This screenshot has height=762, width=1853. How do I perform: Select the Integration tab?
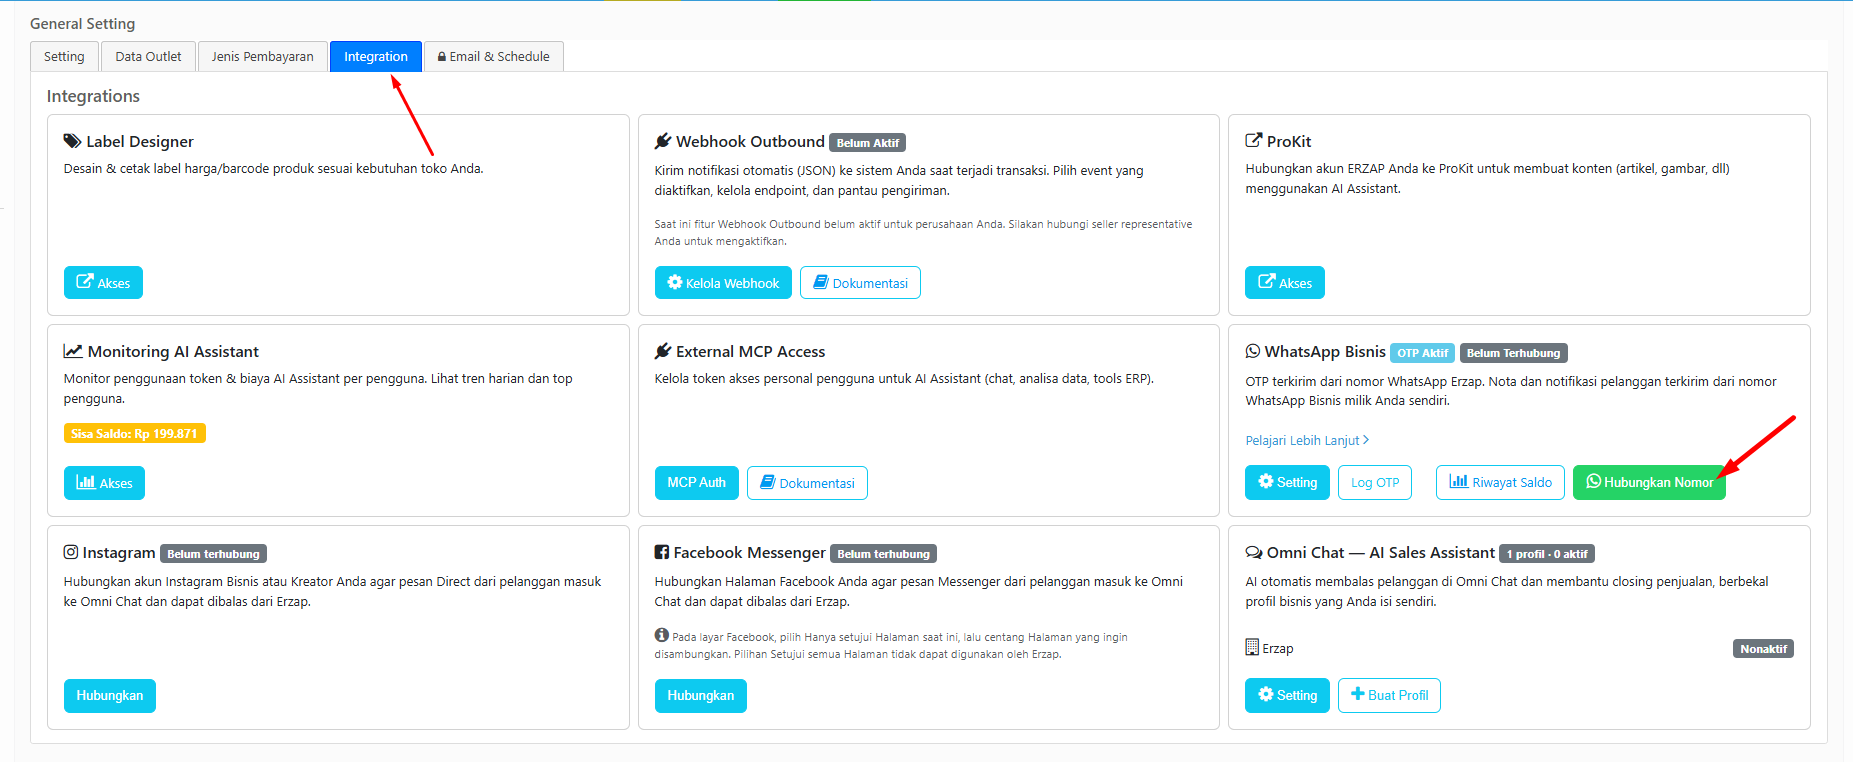(x=376, y=57)
